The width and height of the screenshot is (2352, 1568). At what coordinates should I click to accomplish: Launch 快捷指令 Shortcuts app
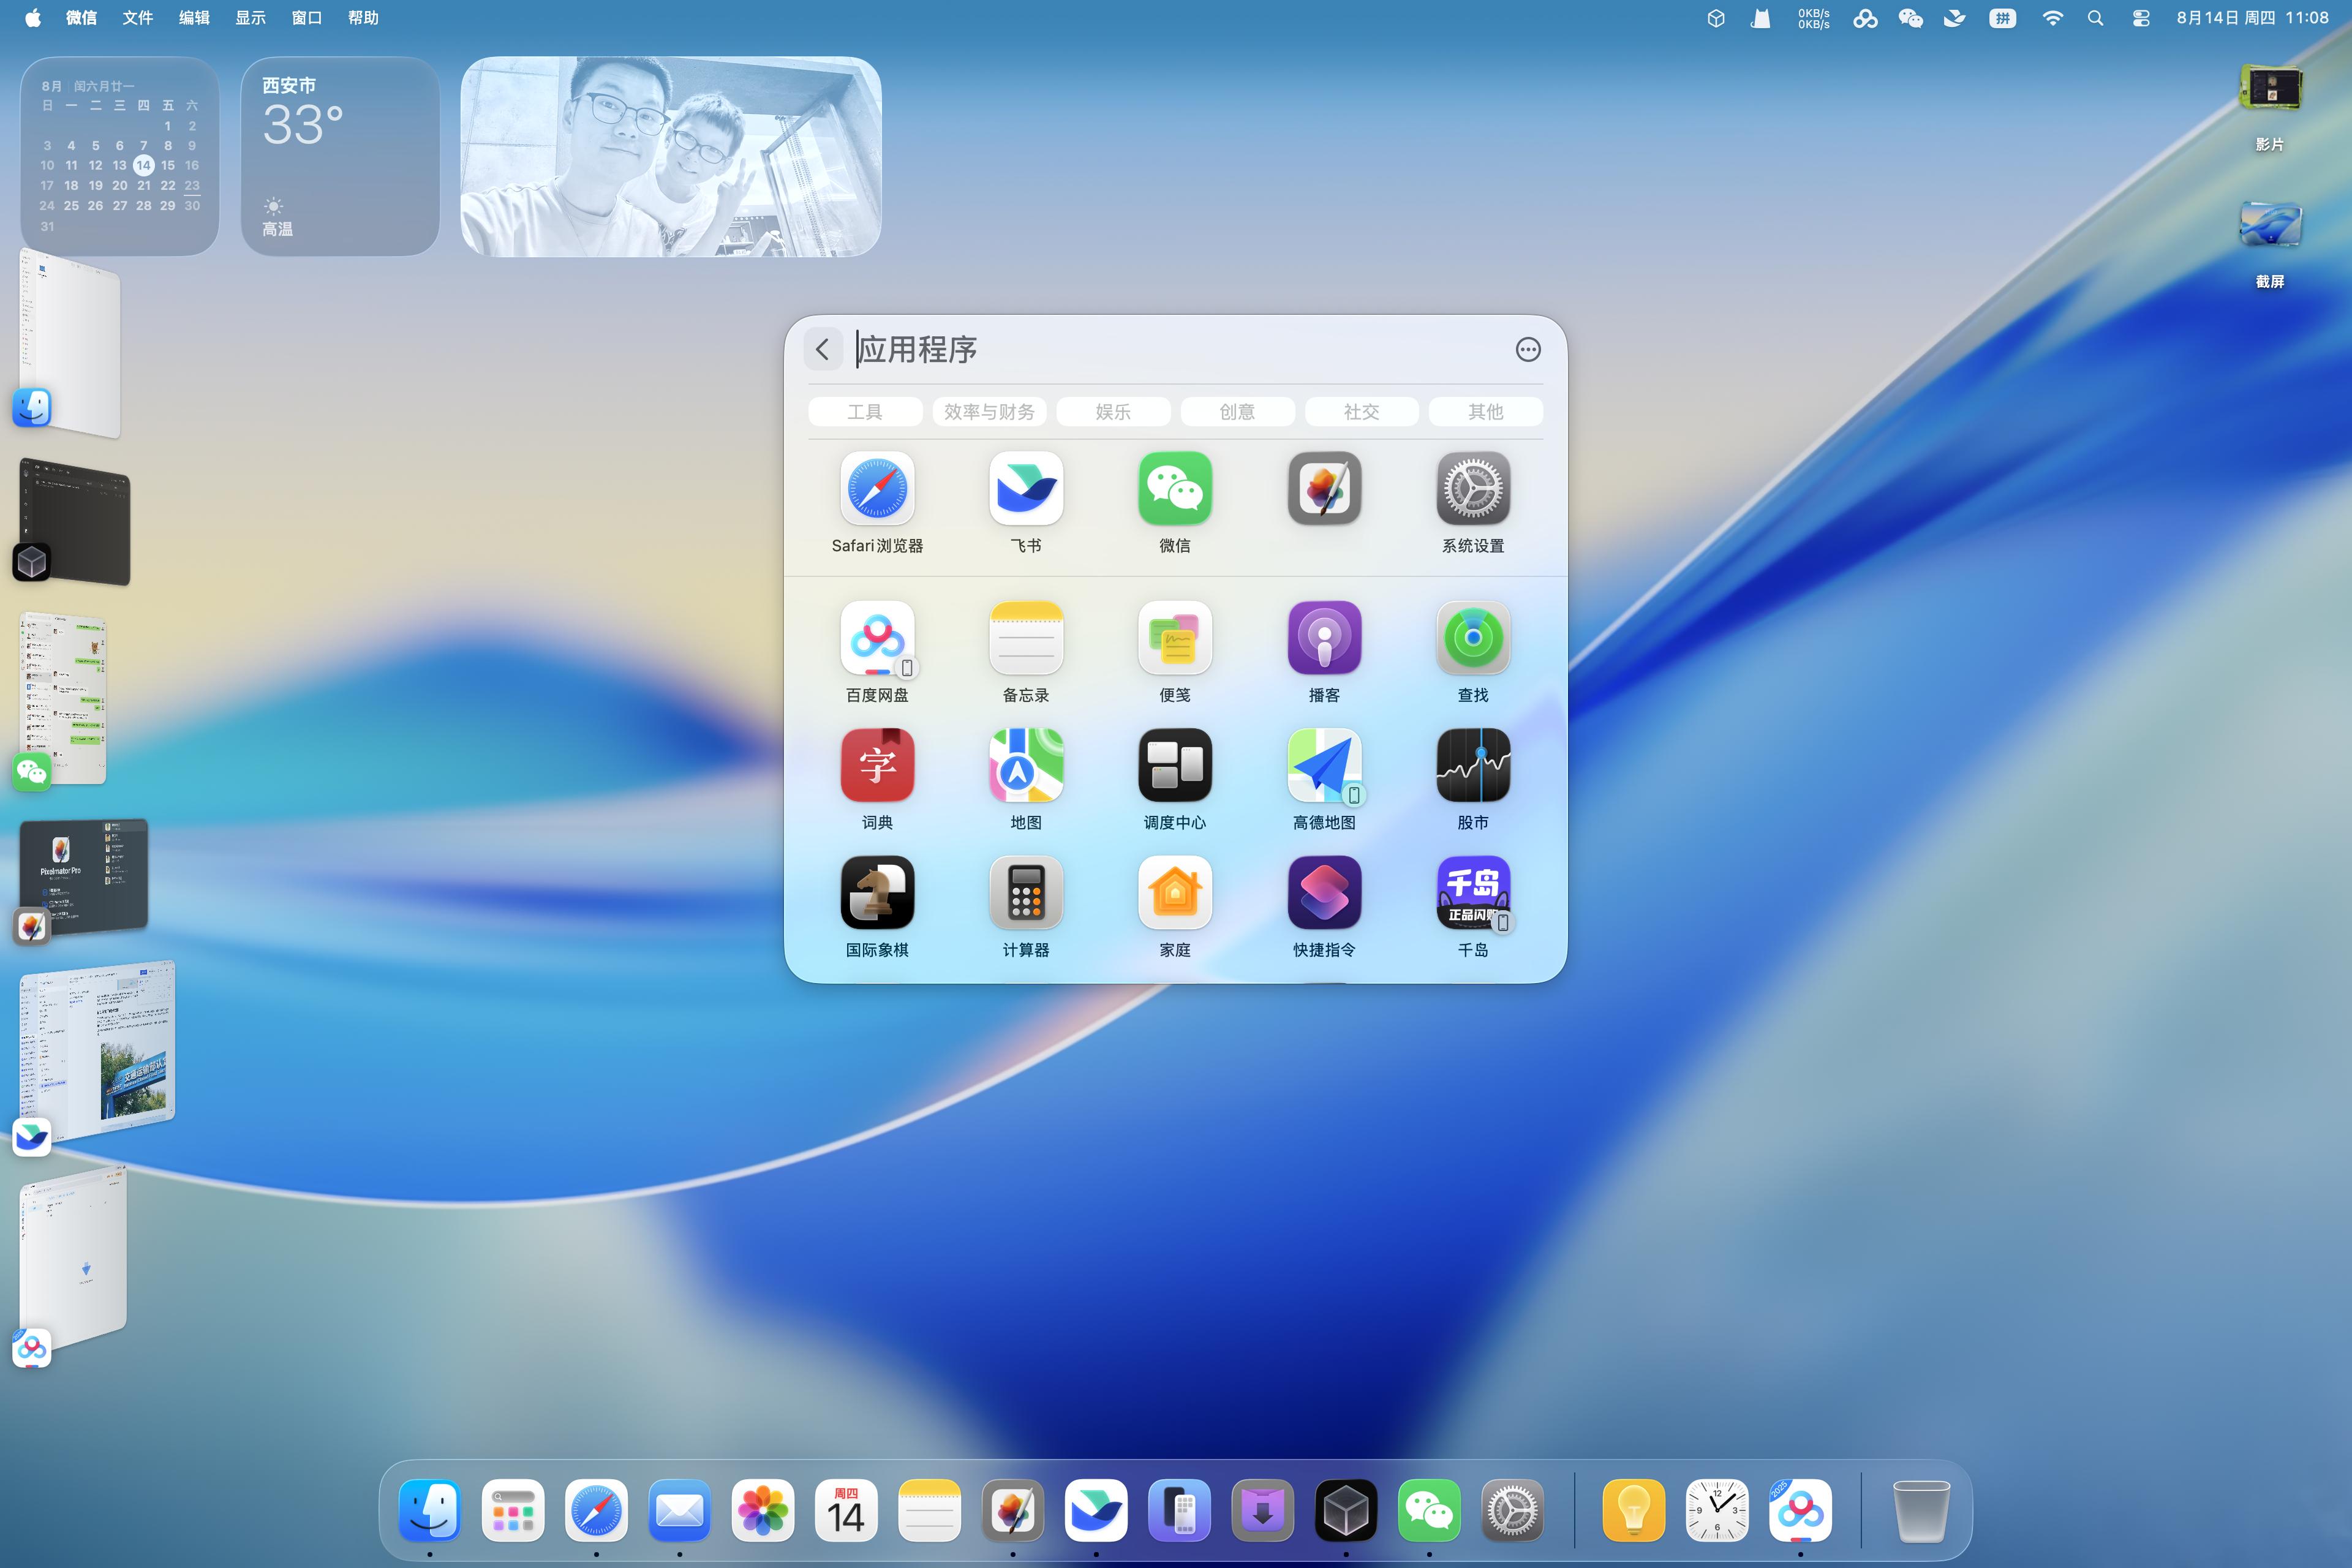[x=1324, y=893]
